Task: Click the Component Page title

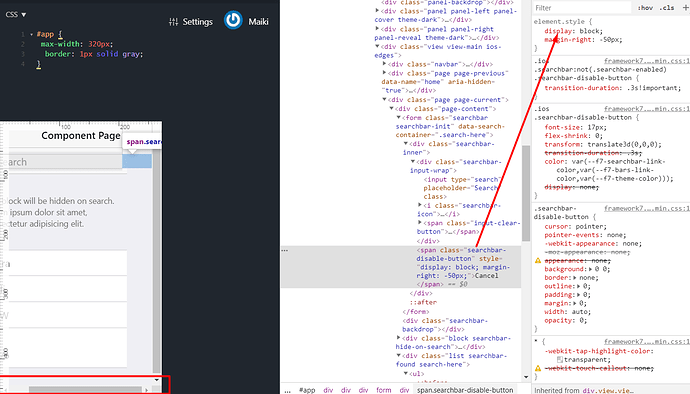Action: pos(81,136)
